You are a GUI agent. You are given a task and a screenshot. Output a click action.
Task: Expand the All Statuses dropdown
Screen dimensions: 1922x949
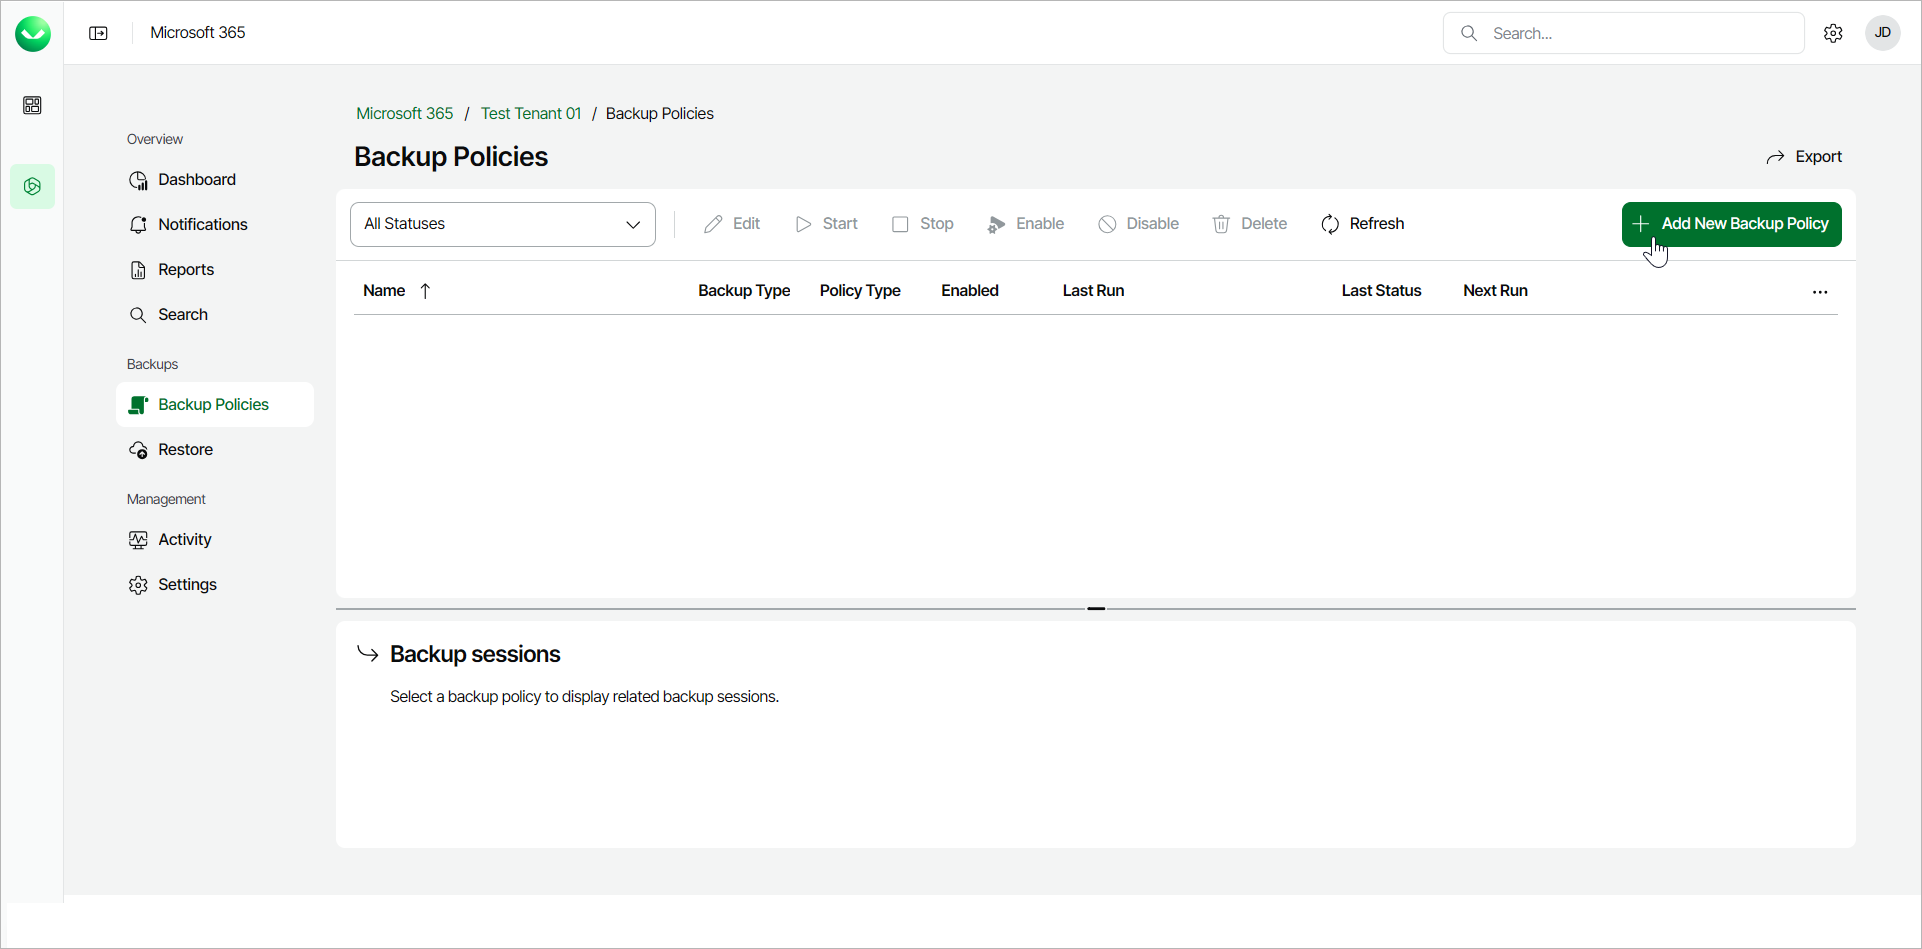click(x=502, y=224)
